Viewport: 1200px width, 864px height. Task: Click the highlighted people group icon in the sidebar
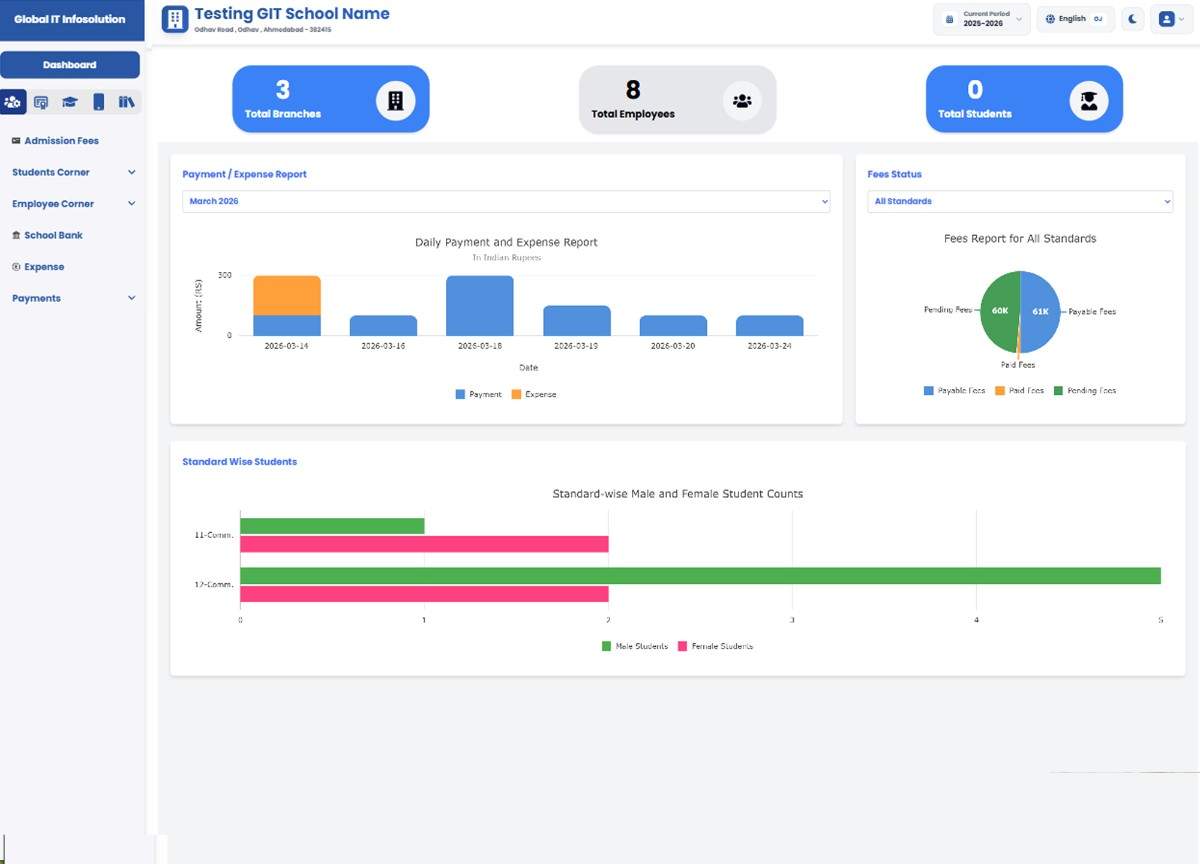[14, 101]
